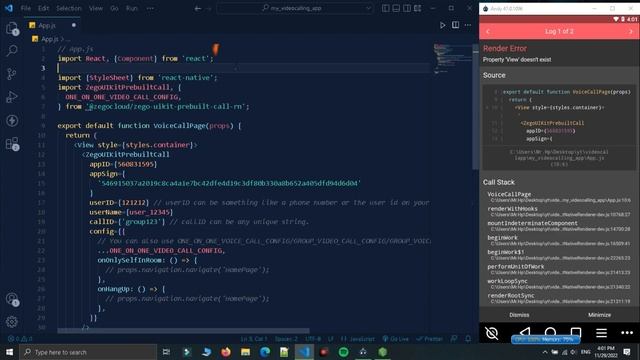640x360 pixels.
Task: Click the Go Live status bar button
Action: [x=396, y=339]
